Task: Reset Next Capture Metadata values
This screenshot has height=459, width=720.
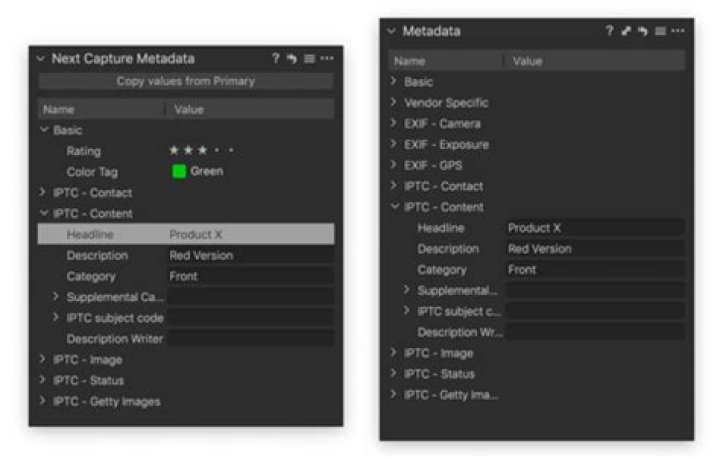Action: tap(292, 59)
